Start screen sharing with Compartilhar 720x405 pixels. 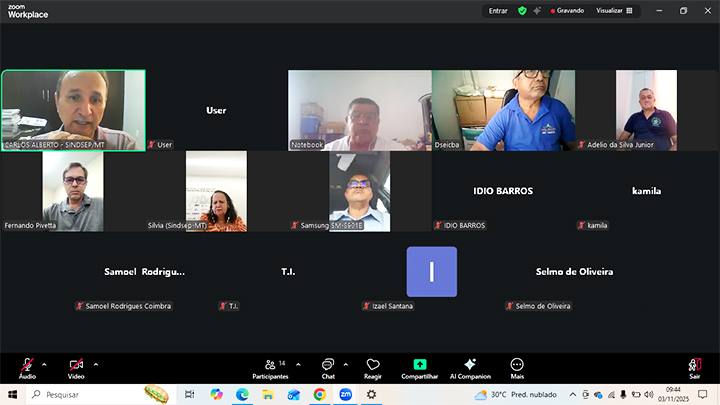(420, 367)
